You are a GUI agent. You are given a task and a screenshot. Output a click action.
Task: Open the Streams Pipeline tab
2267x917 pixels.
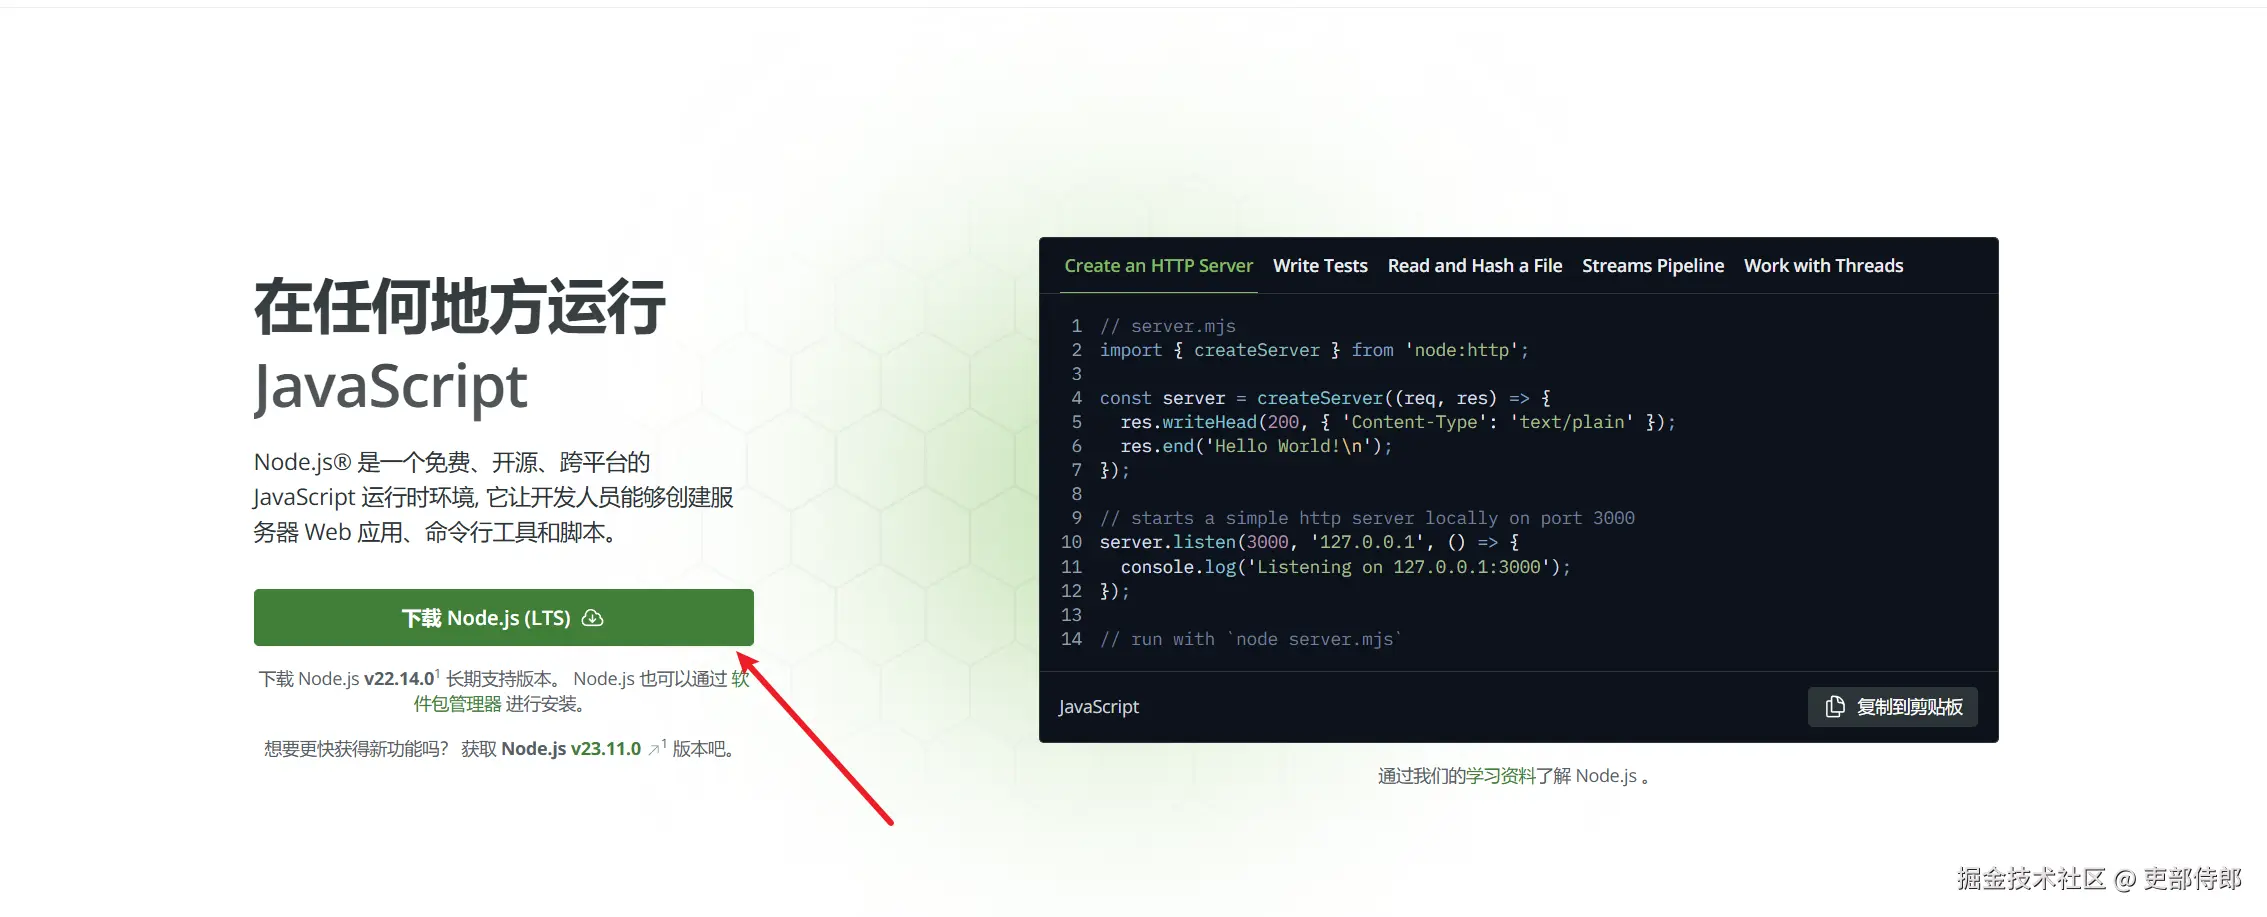tap(1653, 266)
